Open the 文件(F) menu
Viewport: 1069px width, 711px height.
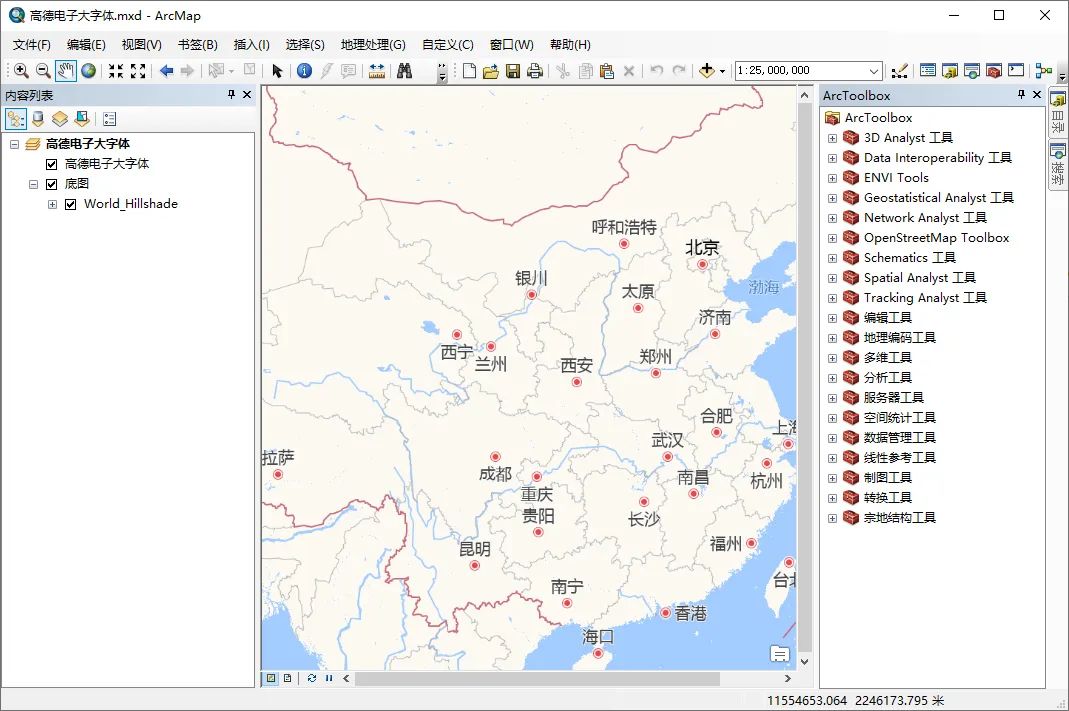point(31,44)
